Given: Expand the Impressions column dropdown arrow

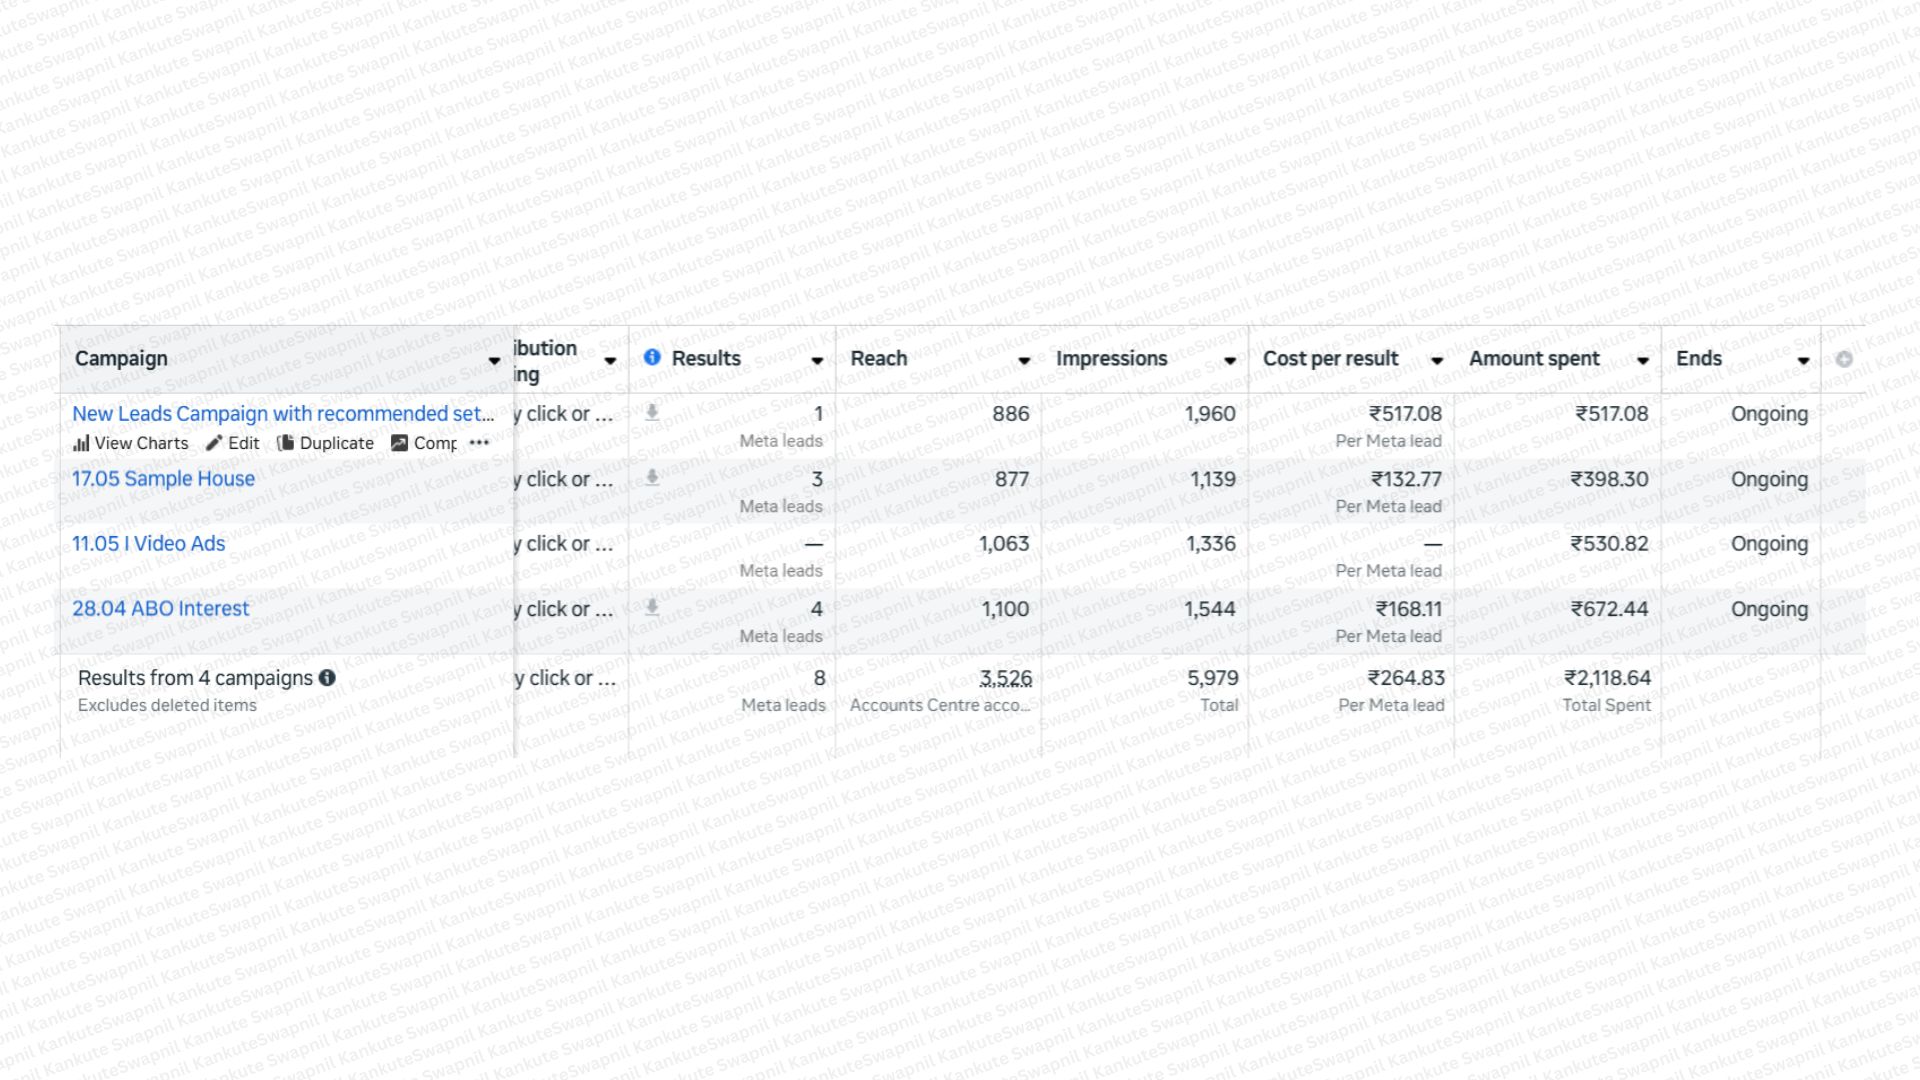Looking at the screenshot, I should coord(1230,361).
